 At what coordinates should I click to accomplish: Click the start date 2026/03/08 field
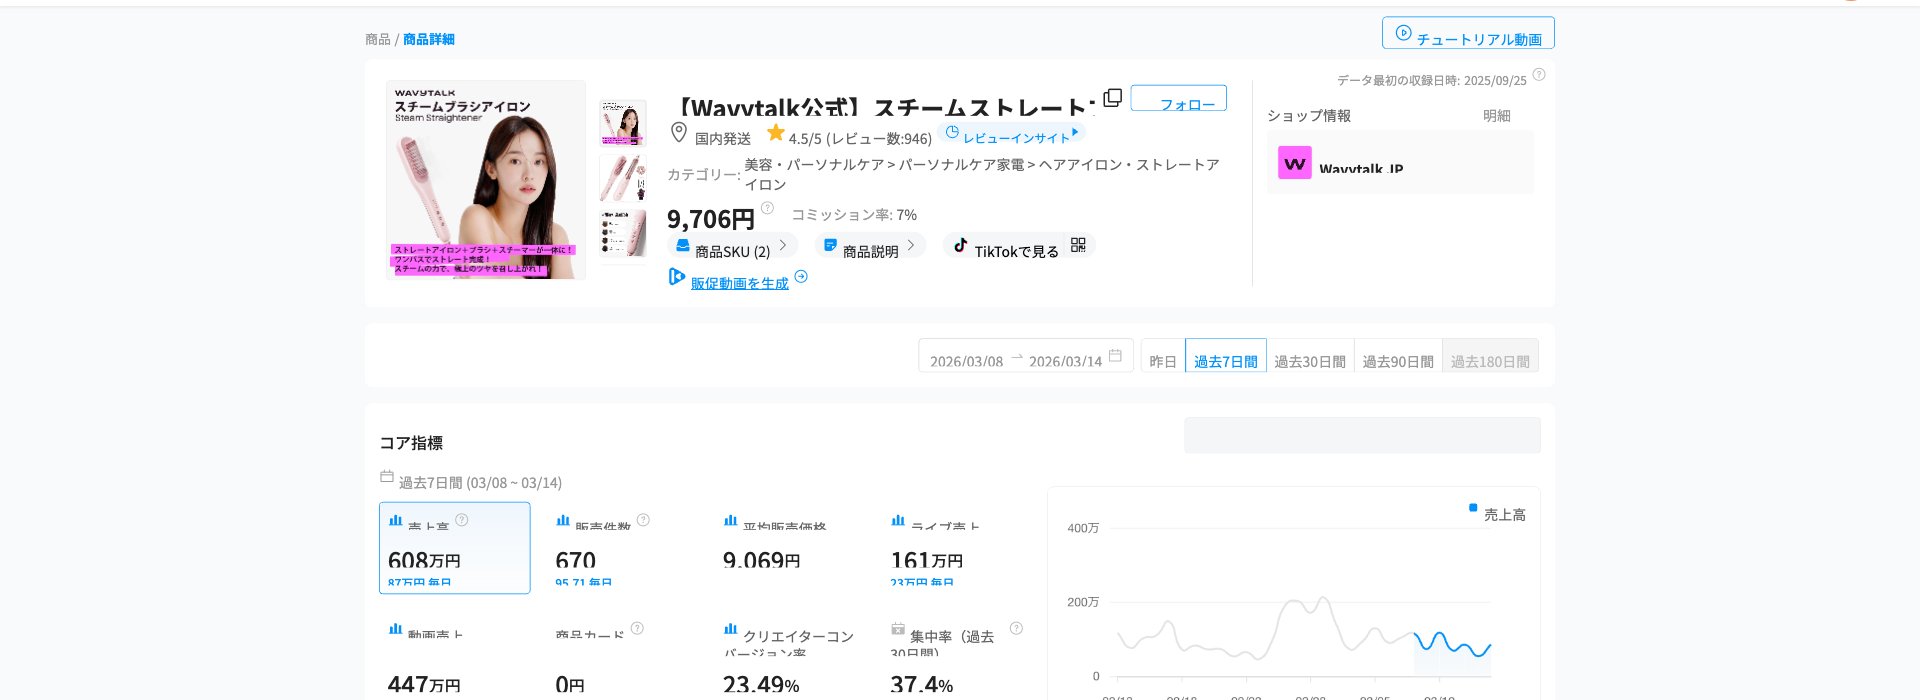966,361
